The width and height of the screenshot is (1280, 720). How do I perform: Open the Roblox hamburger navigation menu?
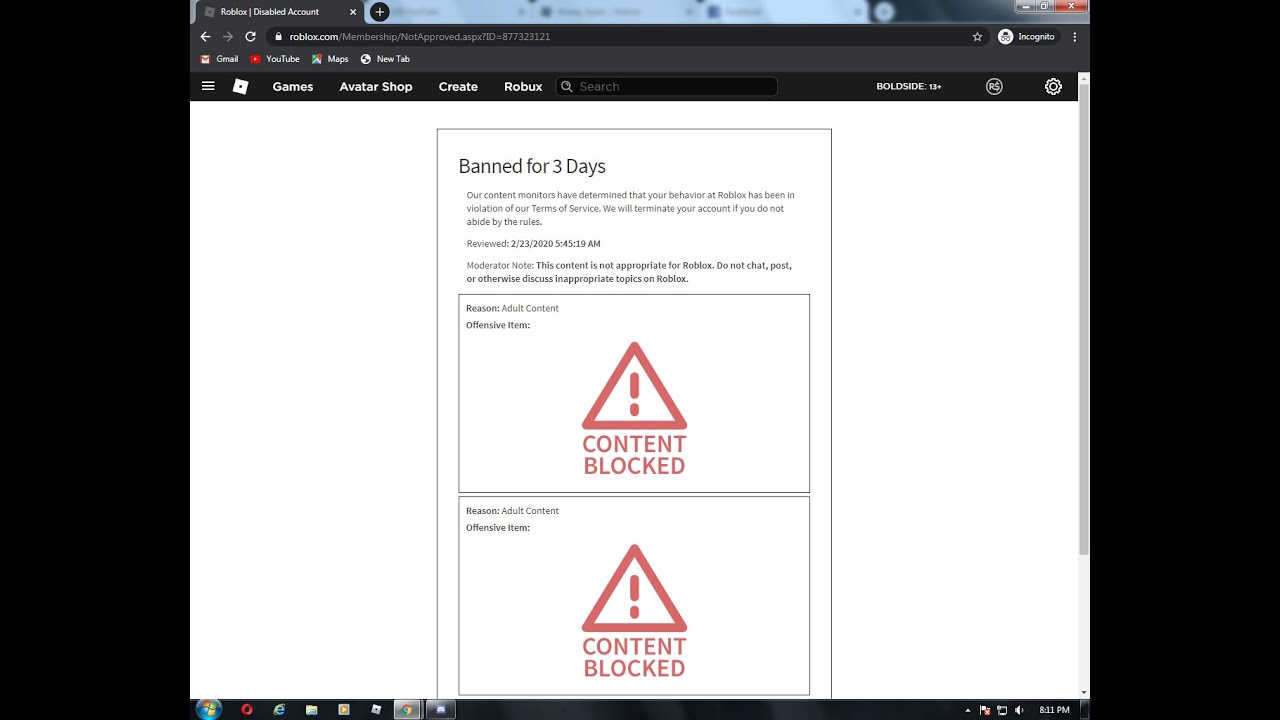click(x=208, y=86)
